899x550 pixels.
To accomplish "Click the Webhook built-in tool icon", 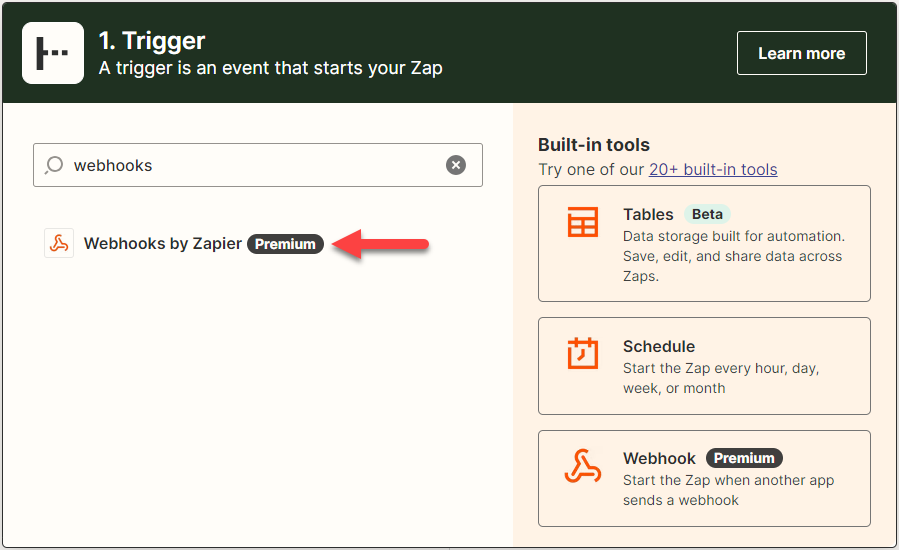I will point(583,466).
